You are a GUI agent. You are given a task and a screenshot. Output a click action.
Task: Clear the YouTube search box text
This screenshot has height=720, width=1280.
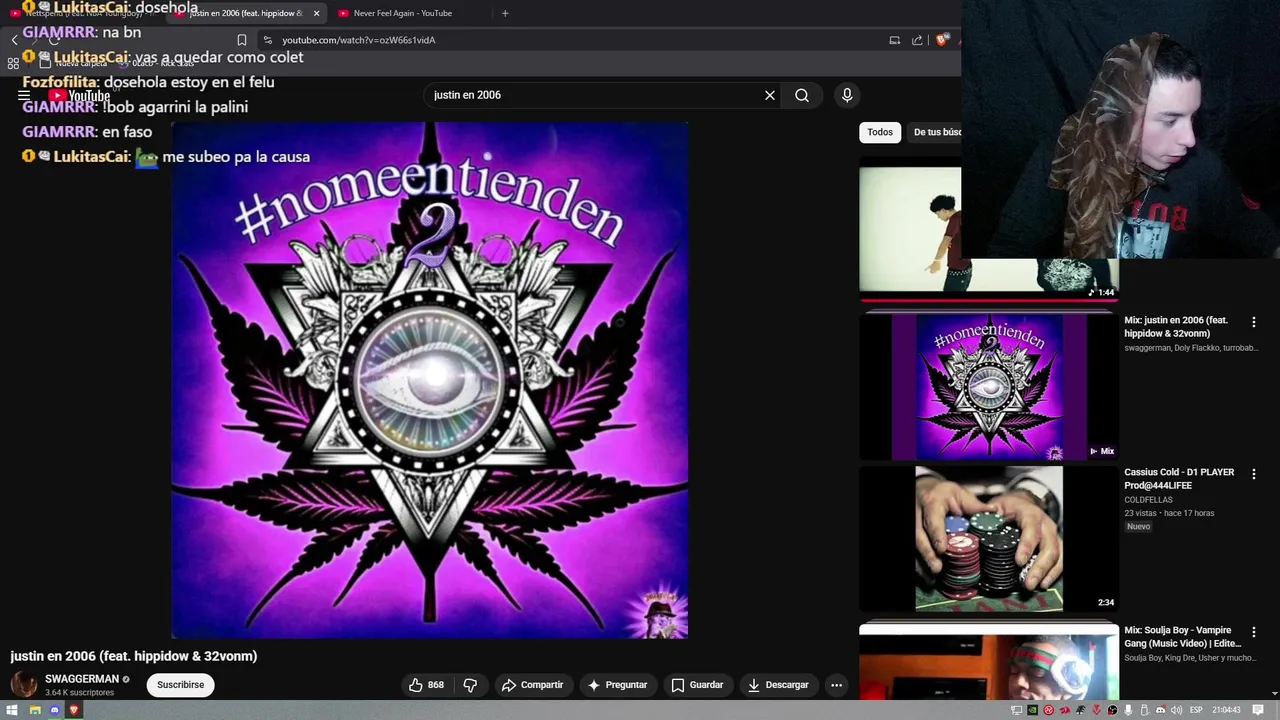click(x=770, y=95)
